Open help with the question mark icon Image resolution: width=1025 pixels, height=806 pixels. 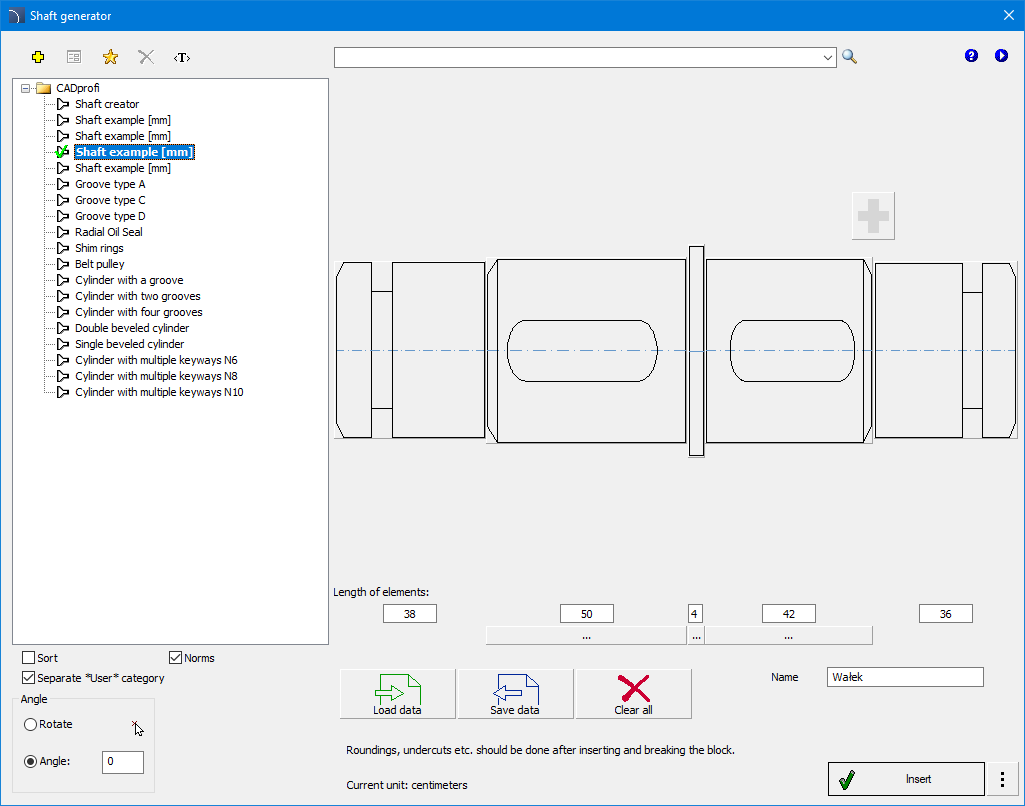click(971, 56)
